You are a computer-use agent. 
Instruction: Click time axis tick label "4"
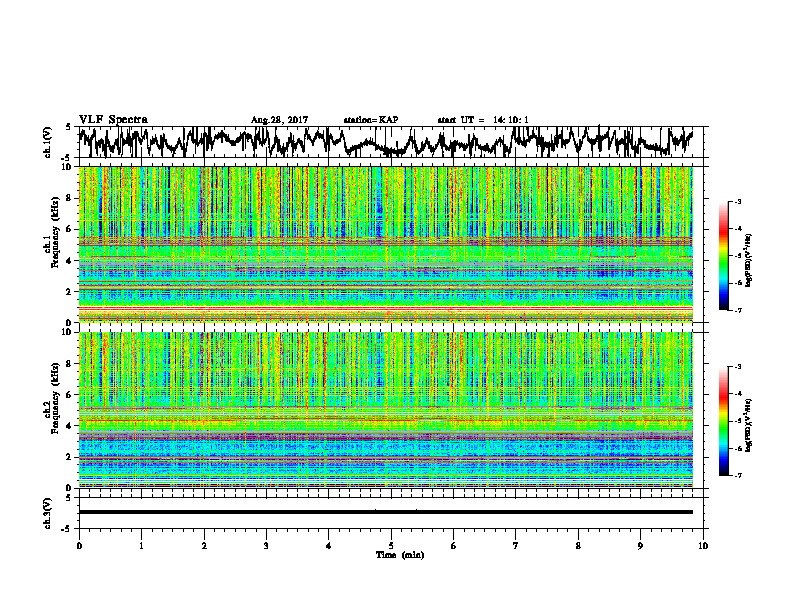point(329,546)
